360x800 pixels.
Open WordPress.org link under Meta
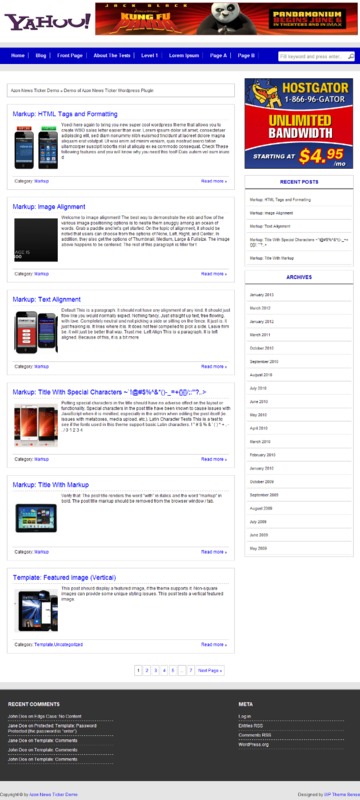253,745
